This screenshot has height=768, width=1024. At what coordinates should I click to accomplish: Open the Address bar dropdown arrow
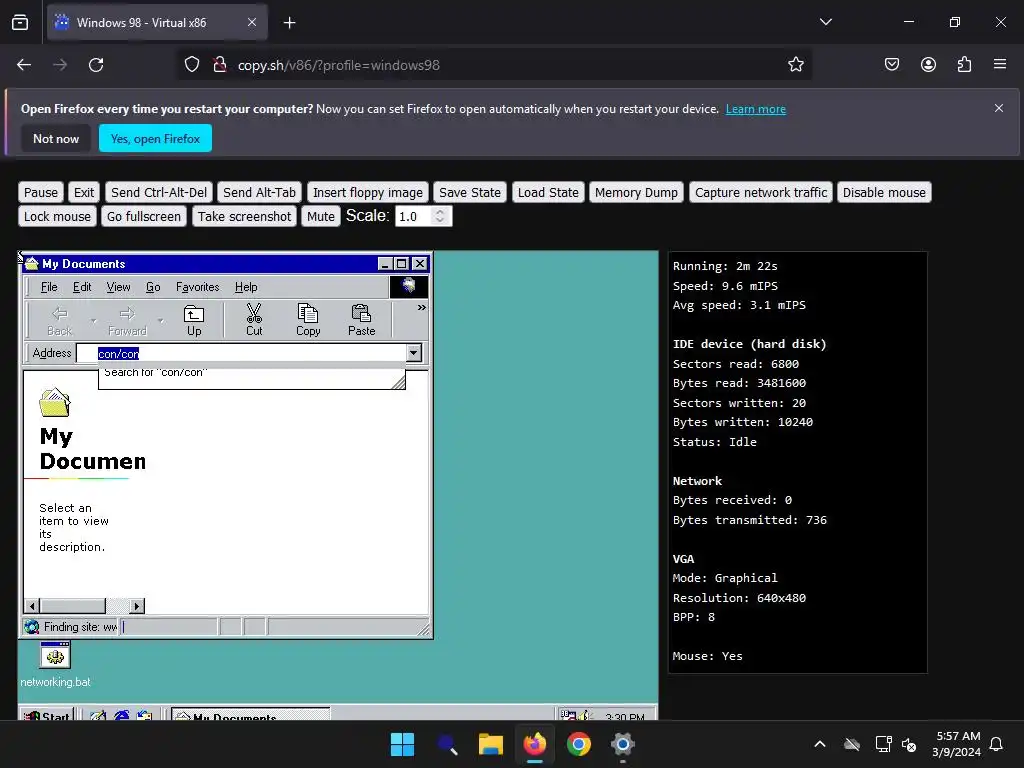coord(413,353)
